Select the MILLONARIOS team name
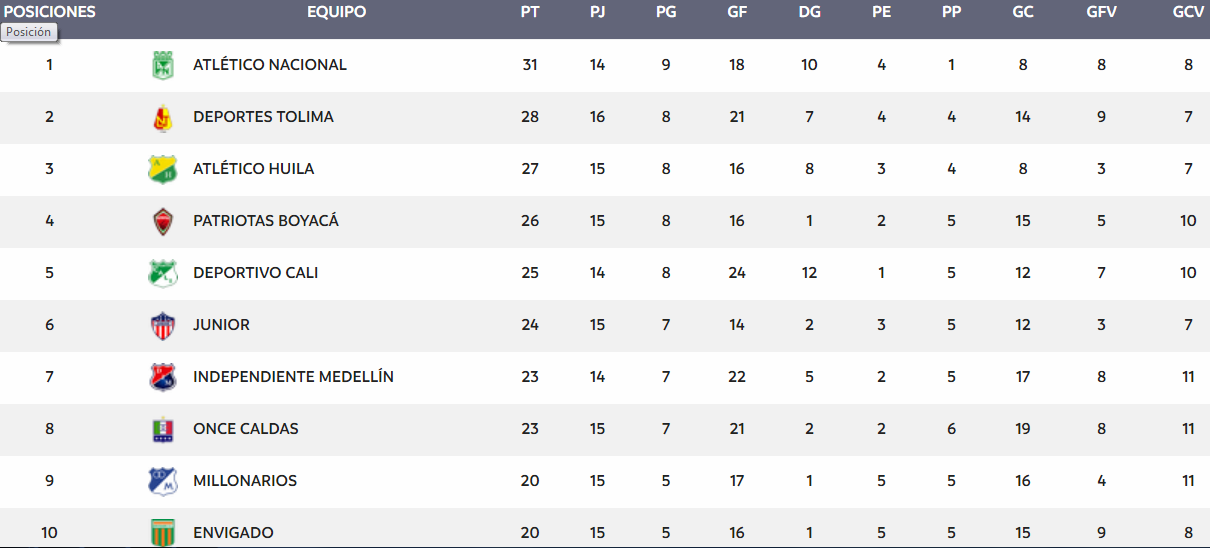1210x548 pixels. click(x=245, y=481)
